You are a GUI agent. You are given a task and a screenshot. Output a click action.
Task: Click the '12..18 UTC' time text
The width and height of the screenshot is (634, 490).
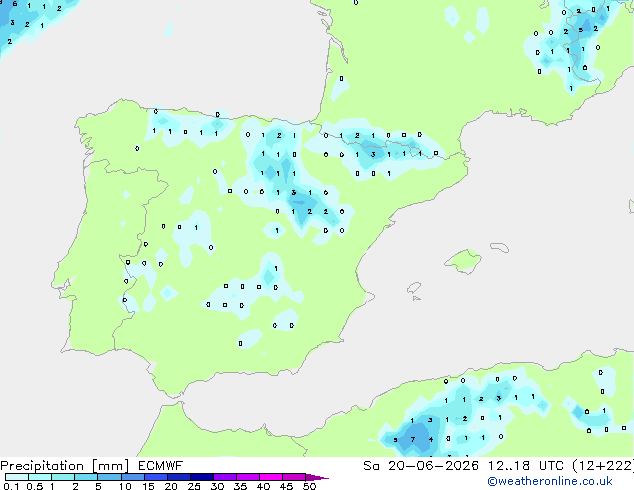[526, 466]
